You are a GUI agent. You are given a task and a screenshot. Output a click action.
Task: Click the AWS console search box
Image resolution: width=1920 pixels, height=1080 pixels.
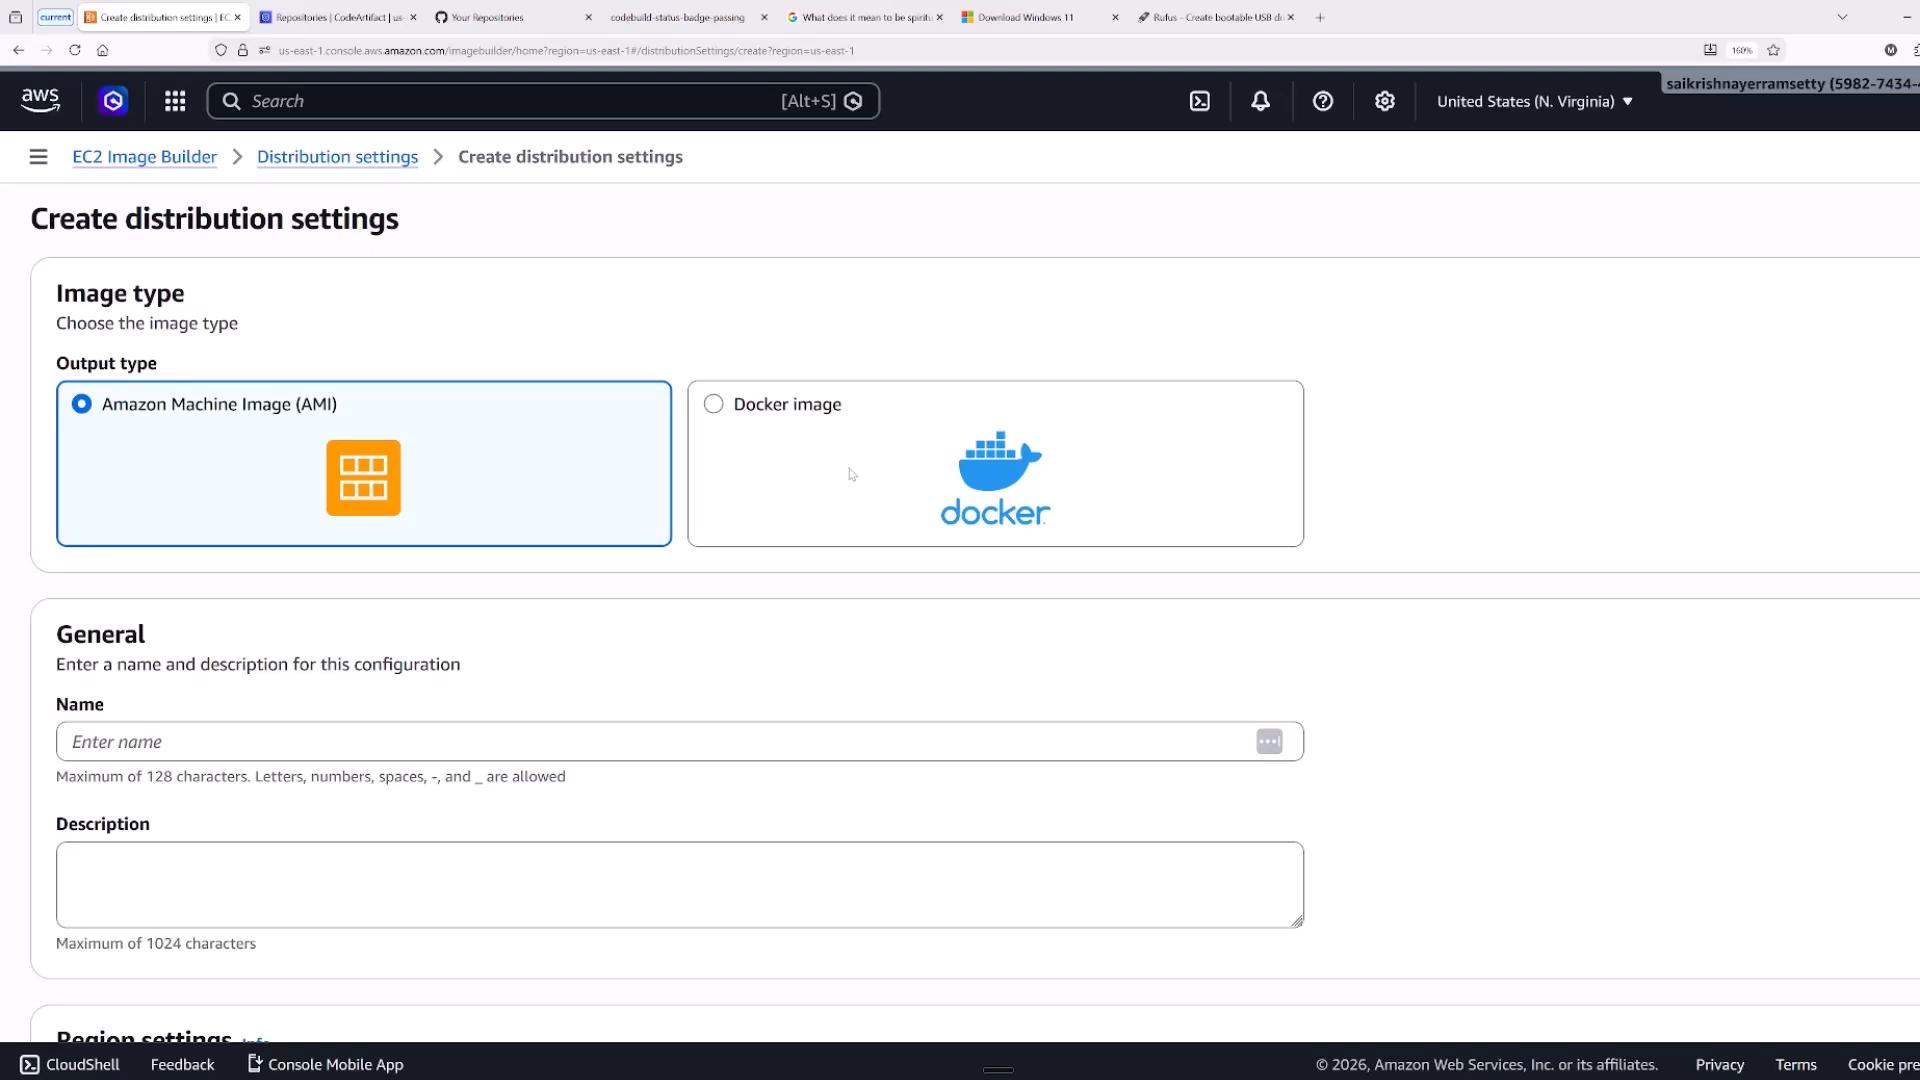[543, 101]
